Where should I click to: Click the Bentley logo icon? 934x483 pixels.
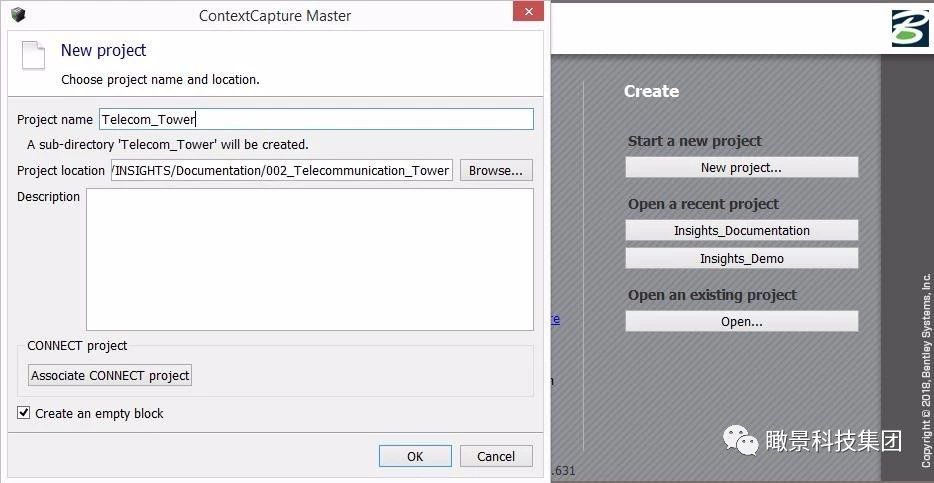point(910,28)
